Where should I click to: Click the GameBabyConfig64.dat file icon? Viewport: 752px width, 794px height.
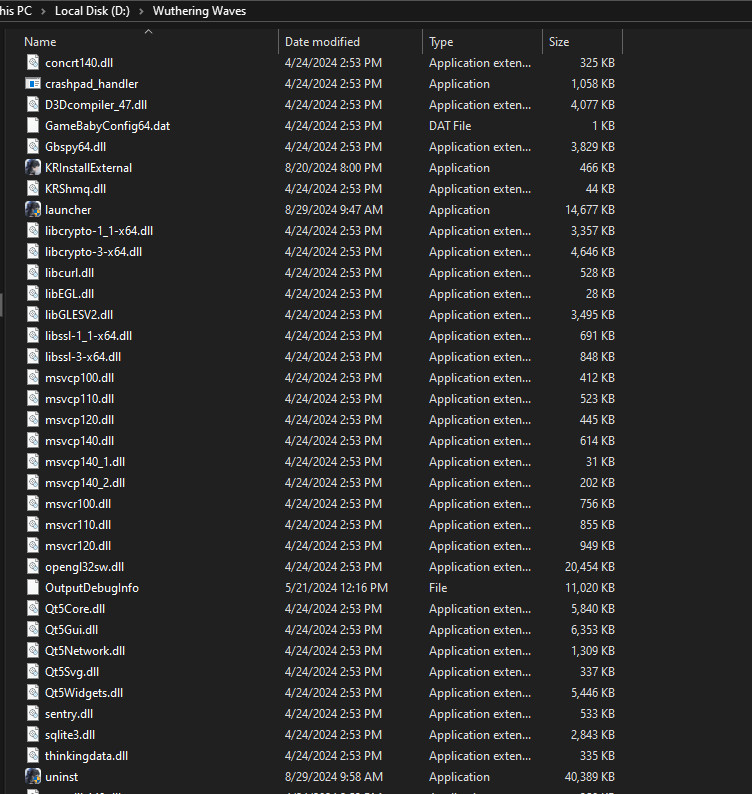[33, 126]
